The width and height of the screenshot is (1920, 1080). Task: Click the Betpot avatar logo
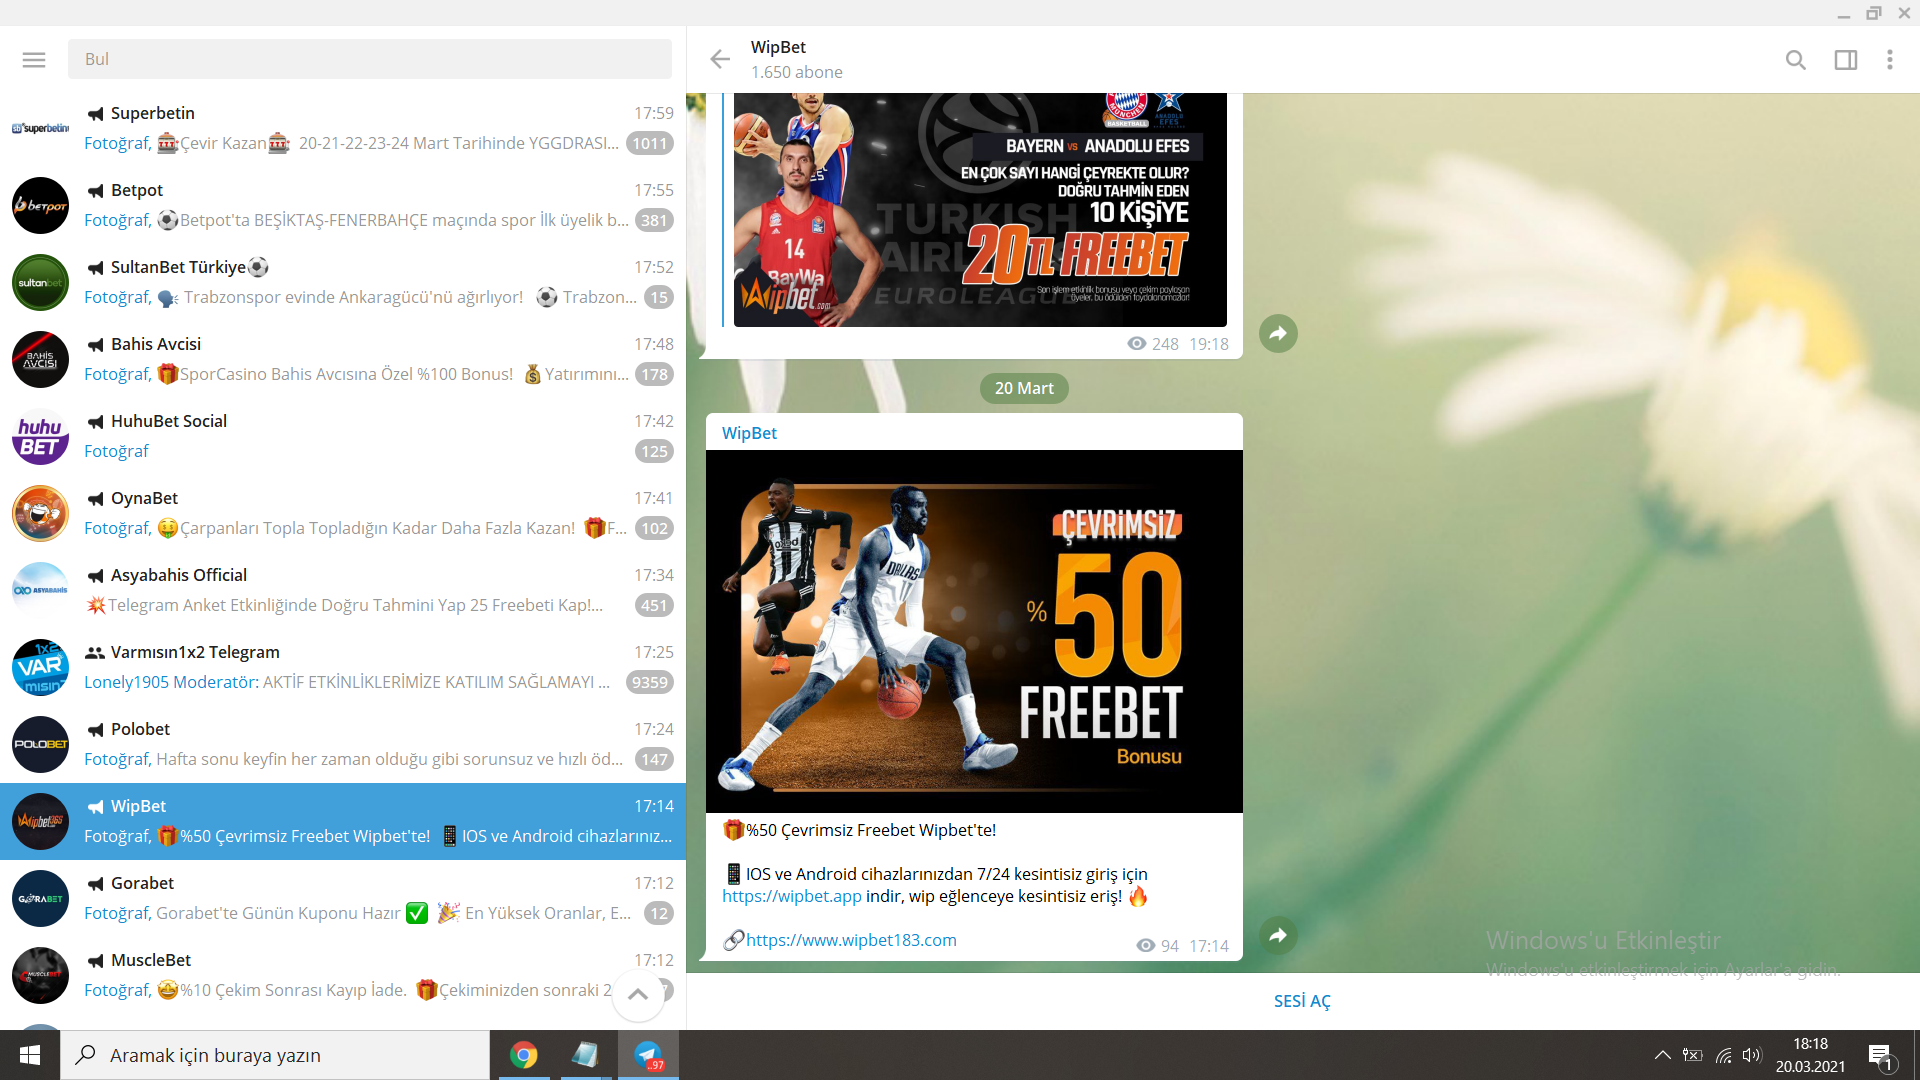click(40, 205)
